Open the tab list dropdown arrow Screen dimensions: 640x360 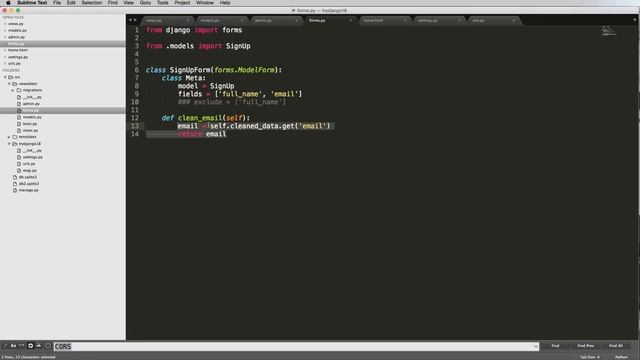point(635,20)
